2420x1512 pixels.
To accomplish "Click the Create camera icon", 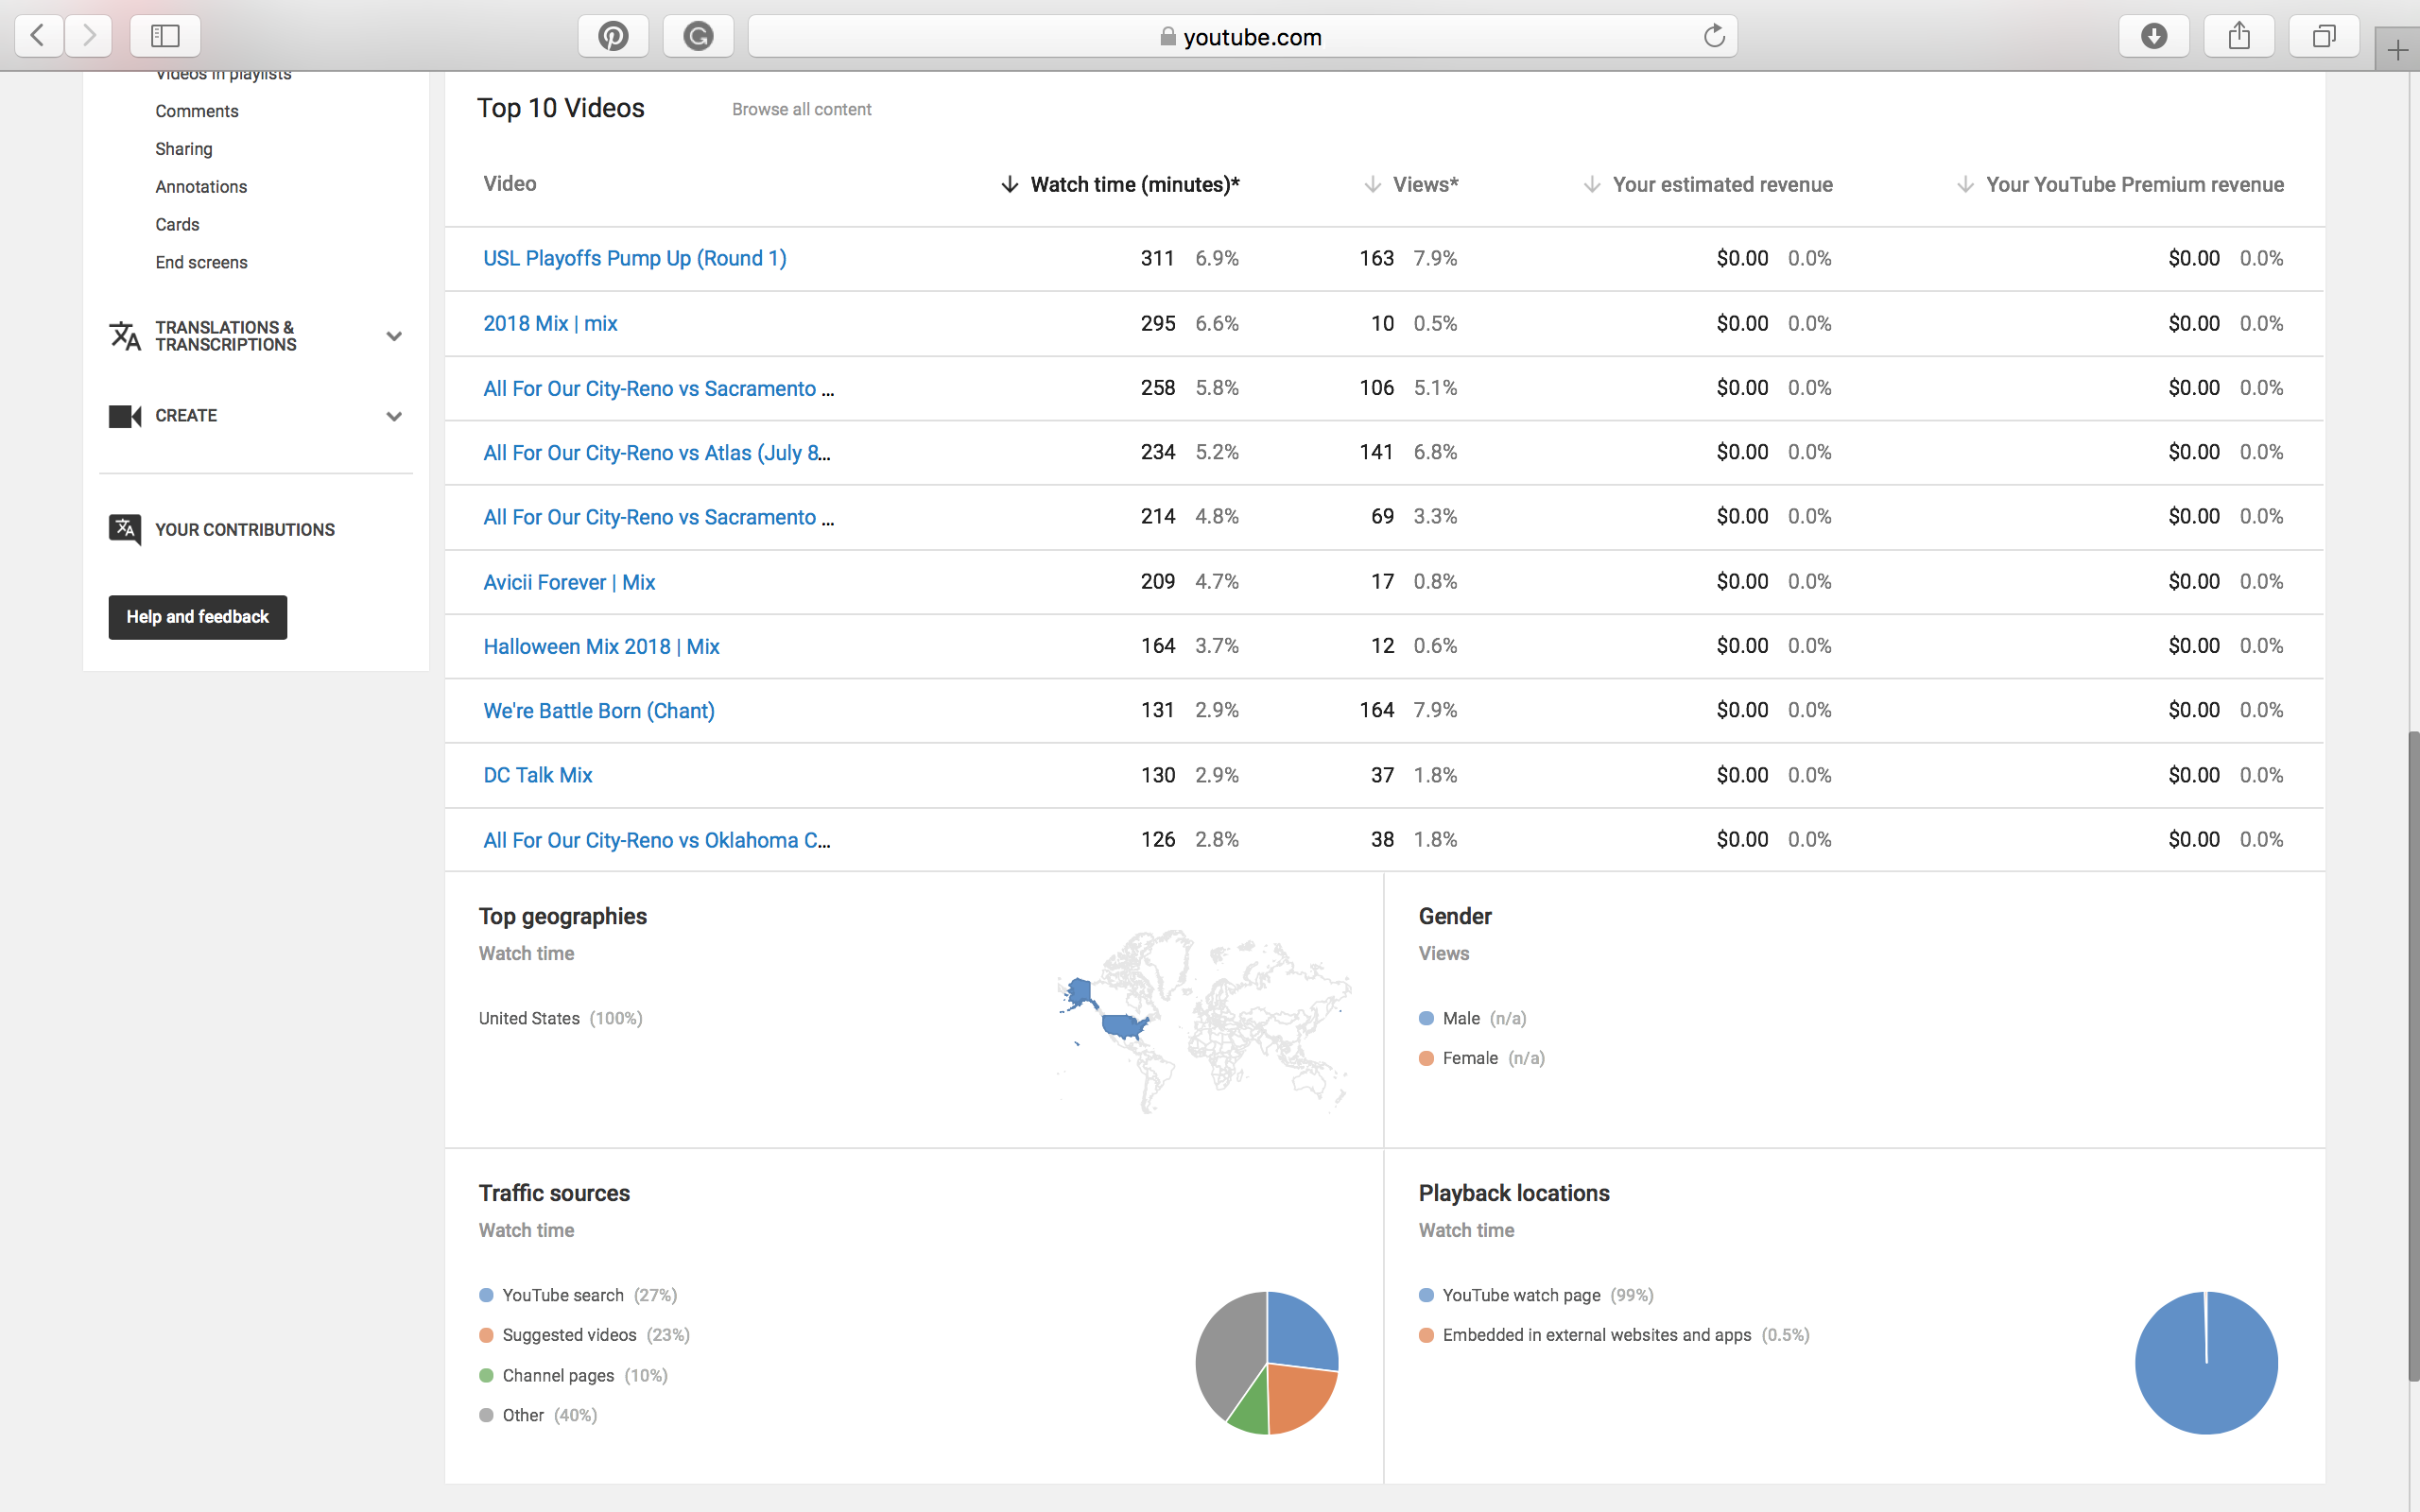I will pyautogui.click(x=125, y=416).
